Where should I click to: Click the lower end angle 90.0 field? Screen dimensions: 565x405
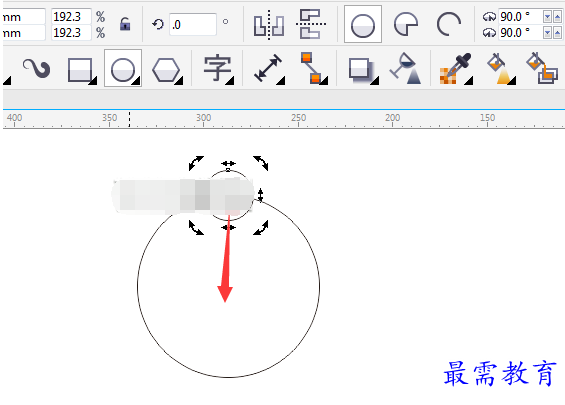[520, 33]
